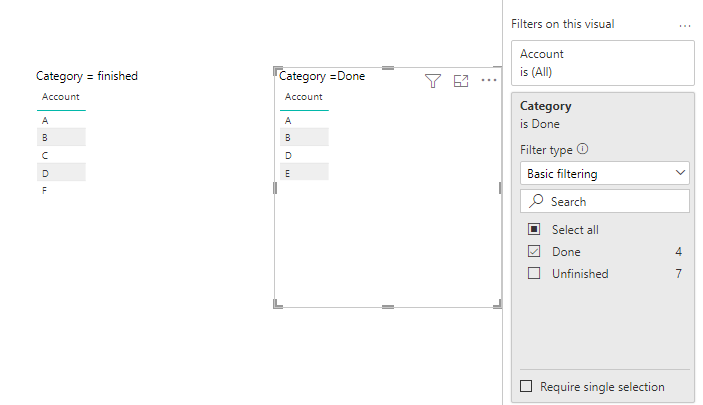
Task: Select row D in Done table
Action: [304, 155]
